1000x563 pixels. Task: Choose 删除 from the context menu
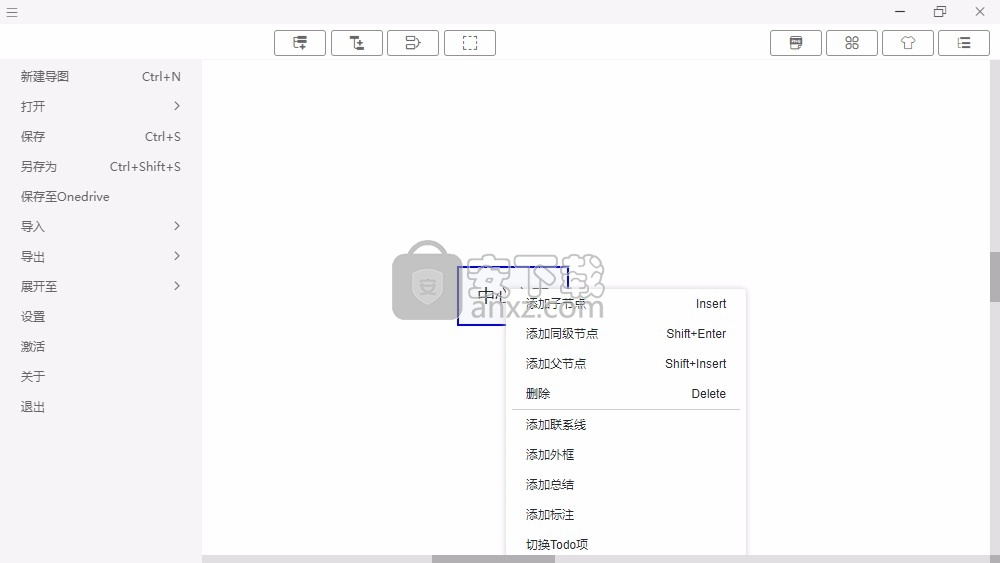coord(538,394)
